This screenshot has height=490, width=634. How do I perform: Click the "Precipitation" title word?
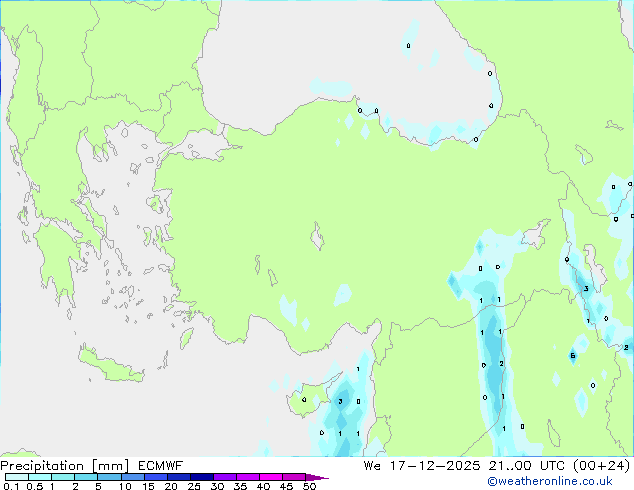click(42, 466)
